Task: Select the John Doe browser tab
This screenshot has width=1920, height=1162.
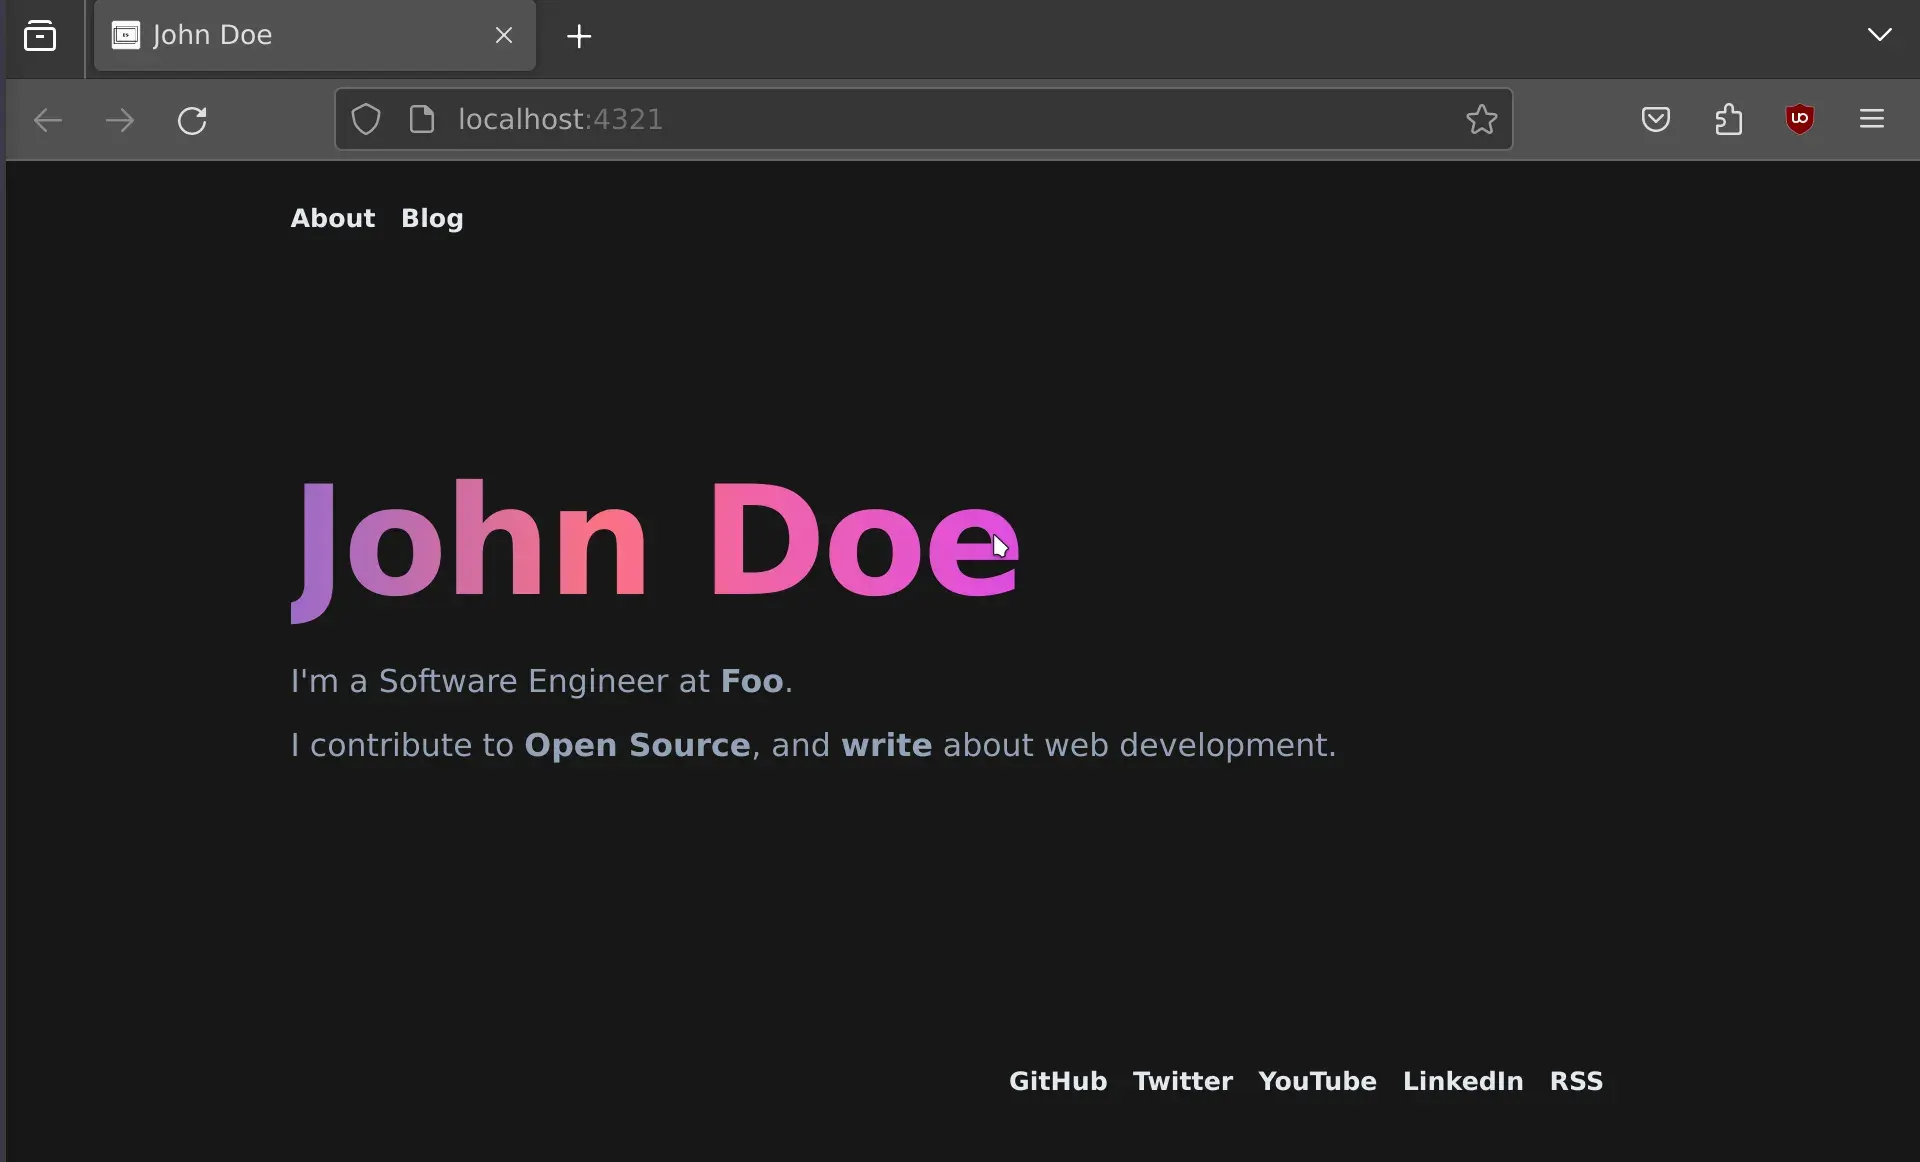Action: coord(315,36)
